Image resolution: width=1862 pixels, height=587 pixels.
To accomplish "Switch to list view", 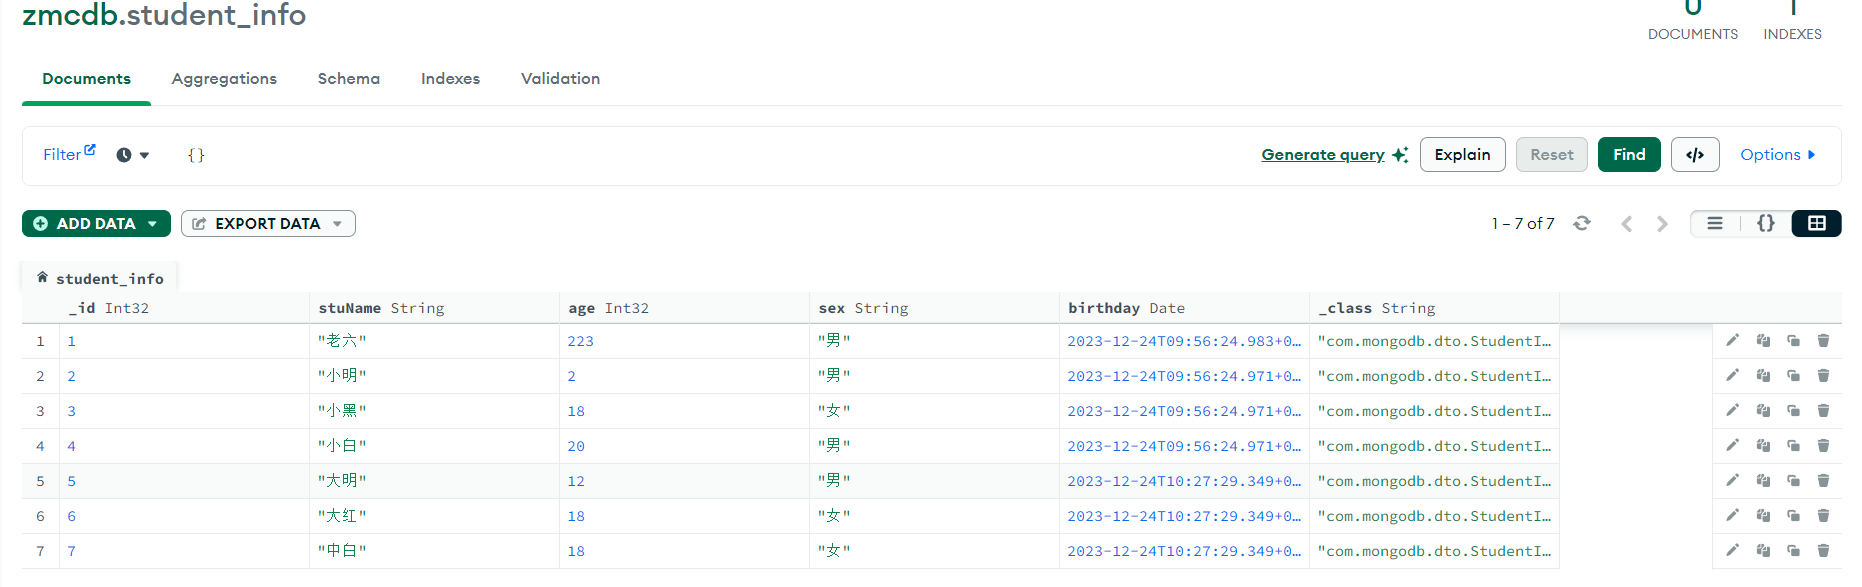I will tap(1715, 223).
